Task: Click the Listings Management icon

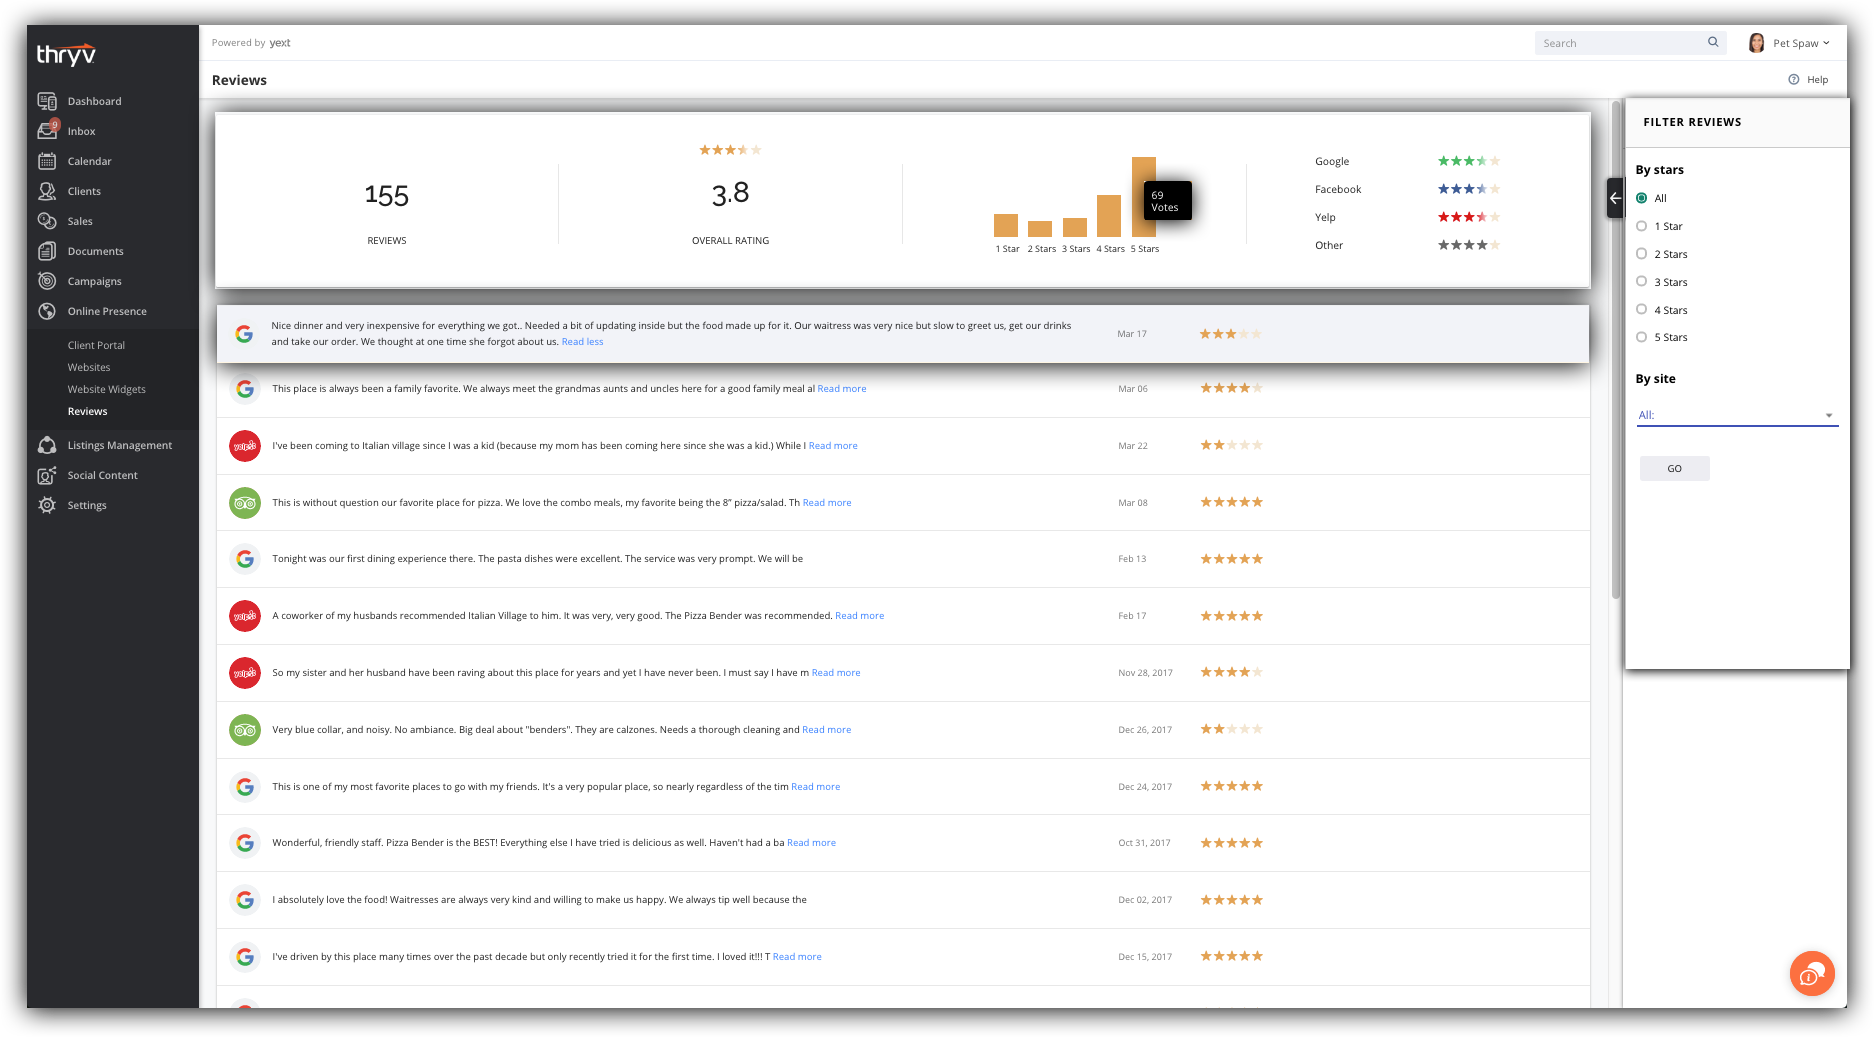Action: (x=47, y=445)
